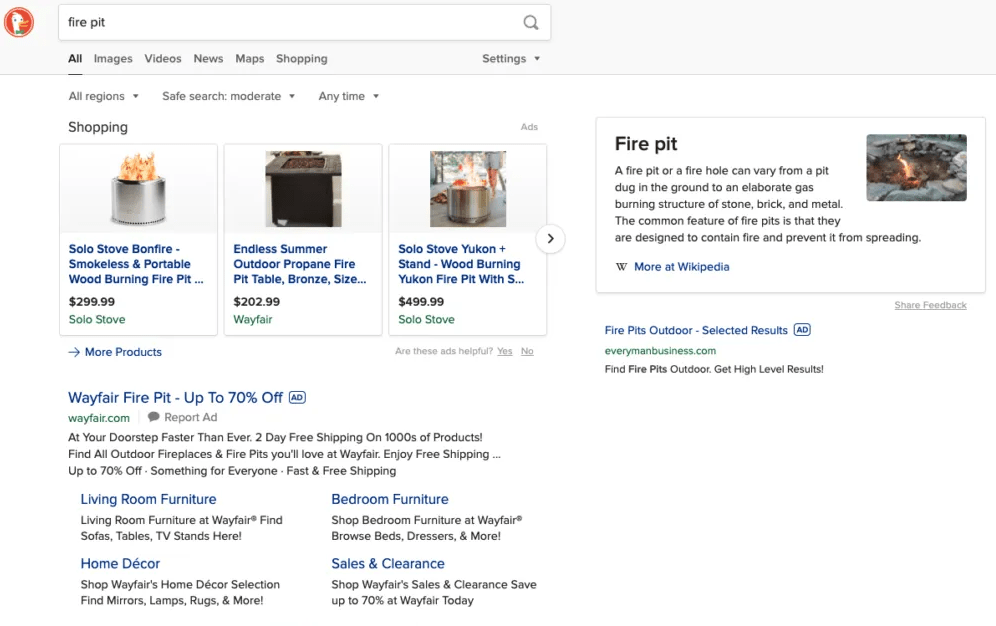Click the Ads label above products
Screen dimensions: 996x626
pyautogui.click(x=529, y=127)
